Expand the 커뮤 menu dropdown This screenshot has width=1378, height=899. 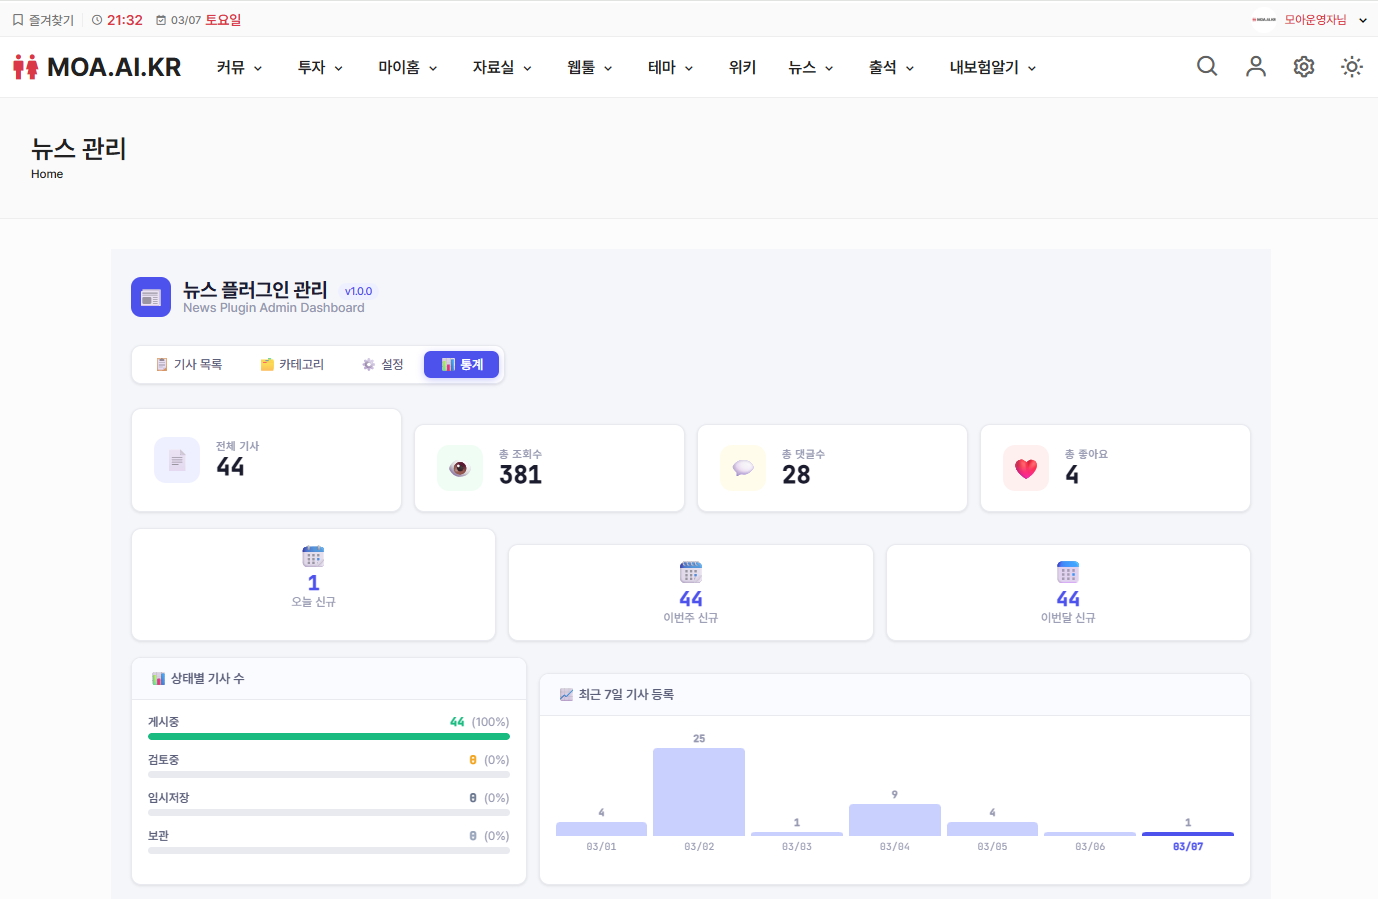240,67
